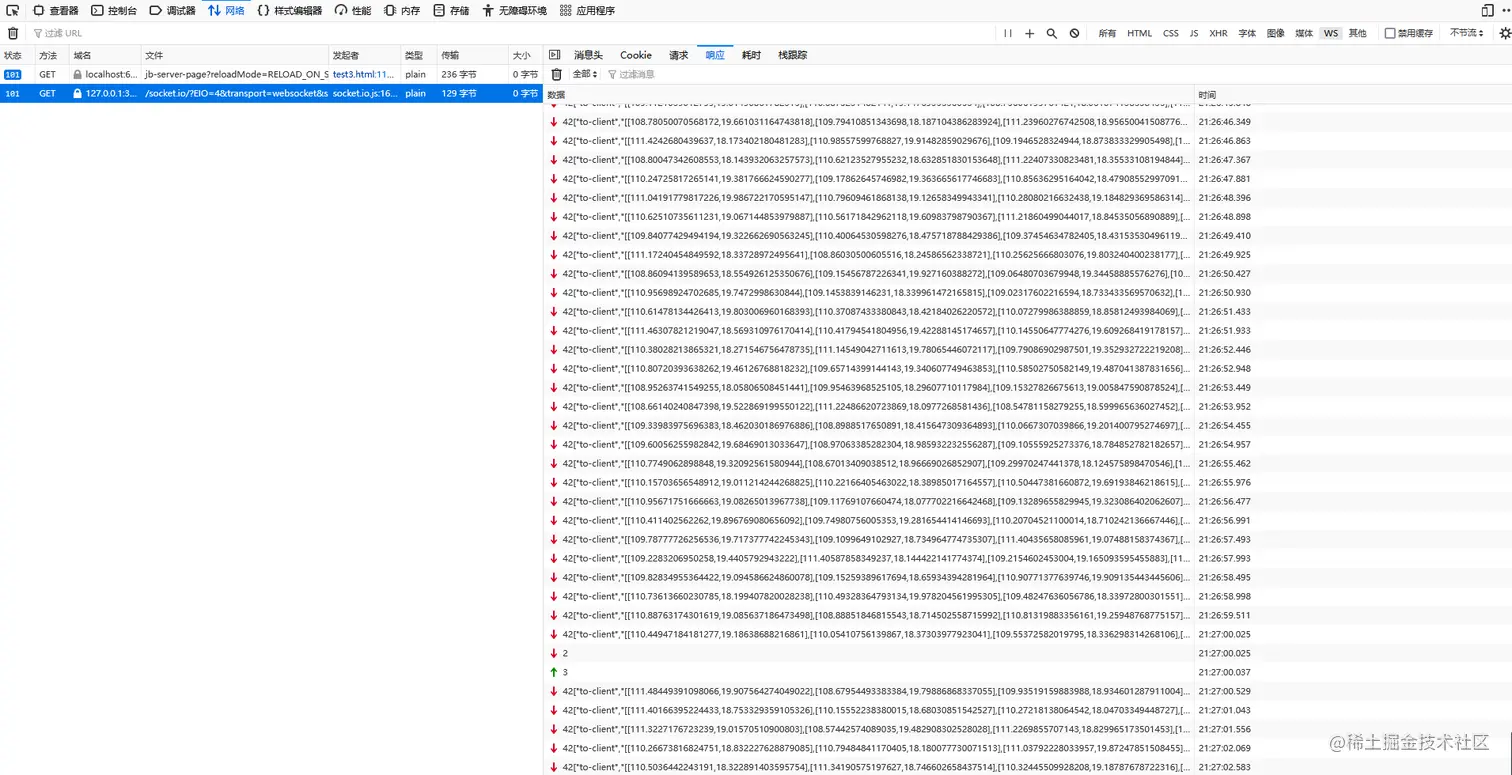1512x775 pixels.
Task: Open the 样式编辑器 style editor panel
Action: coord(289,10)
